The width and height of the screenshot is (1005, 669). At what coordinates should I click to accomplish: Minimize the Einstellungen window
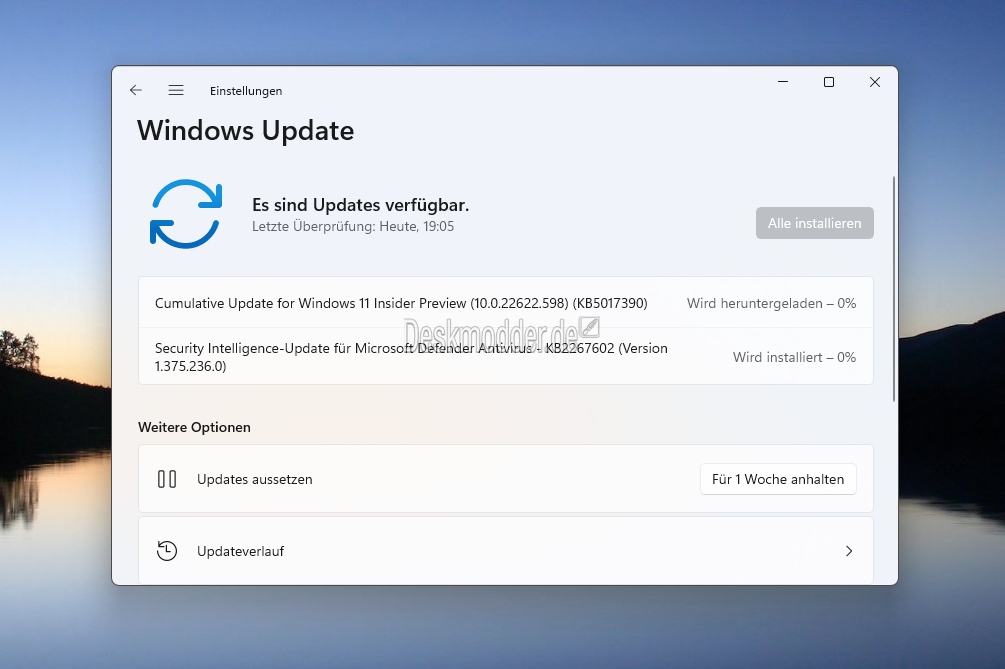(x=783, y=82)
